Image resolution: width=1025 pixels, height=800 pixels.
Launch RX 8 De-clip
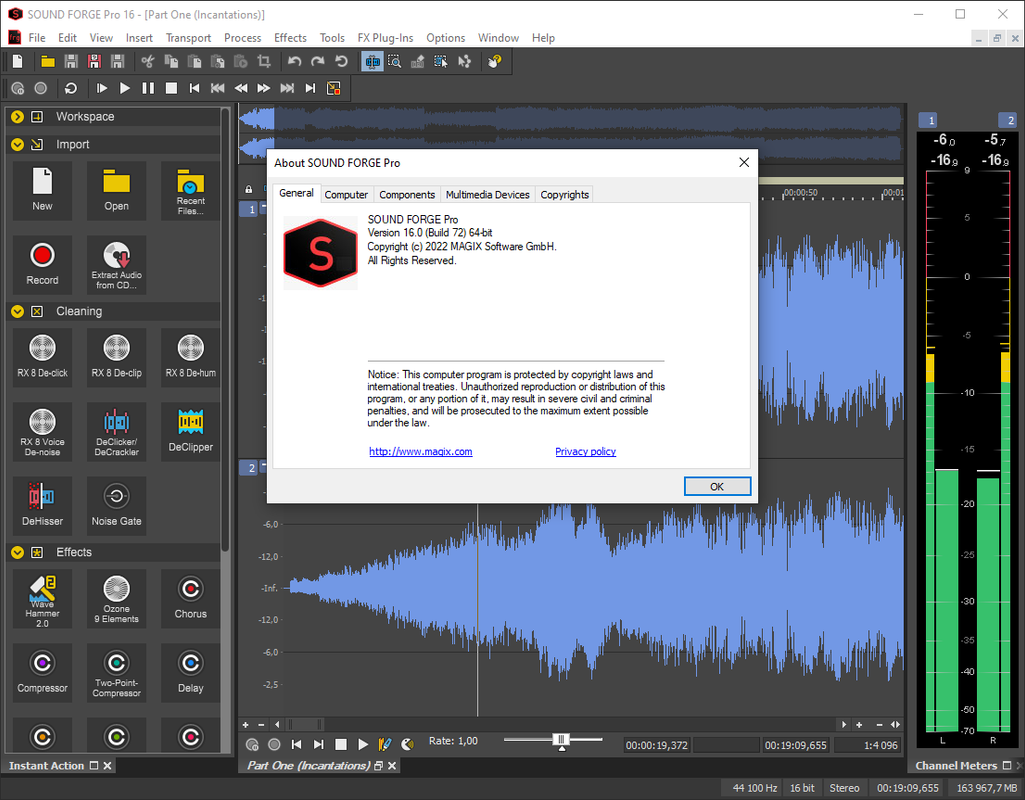(116, 357)
